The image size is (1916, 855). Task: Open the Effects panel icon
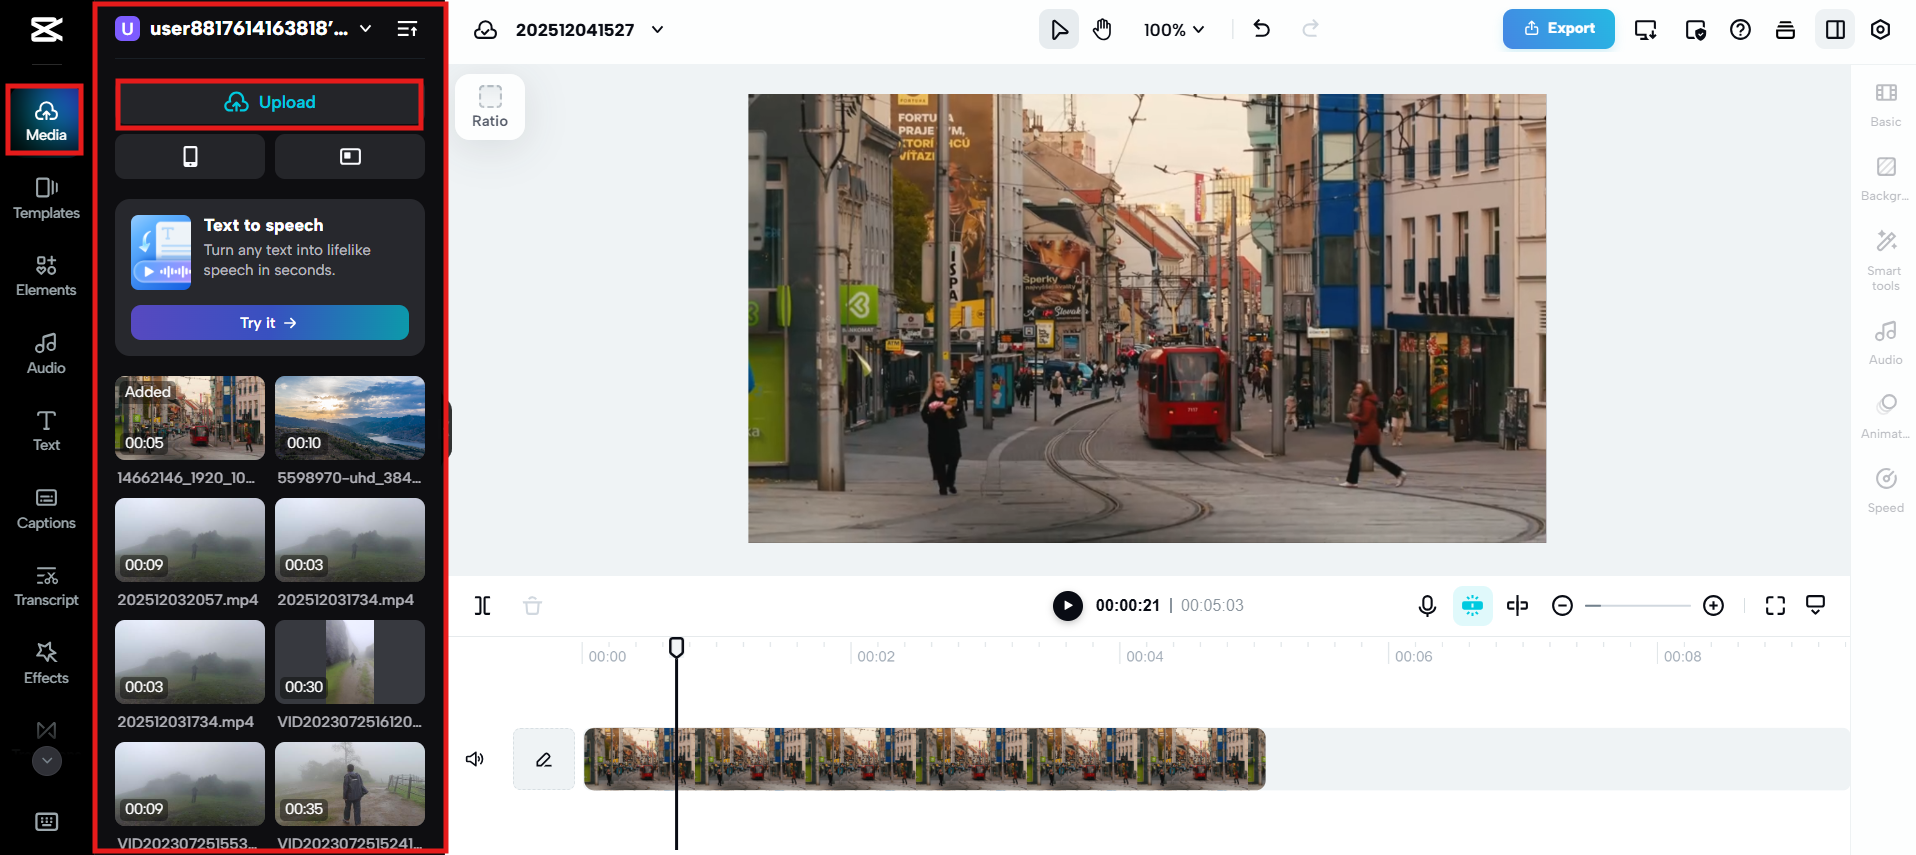(x=46, y=664)
